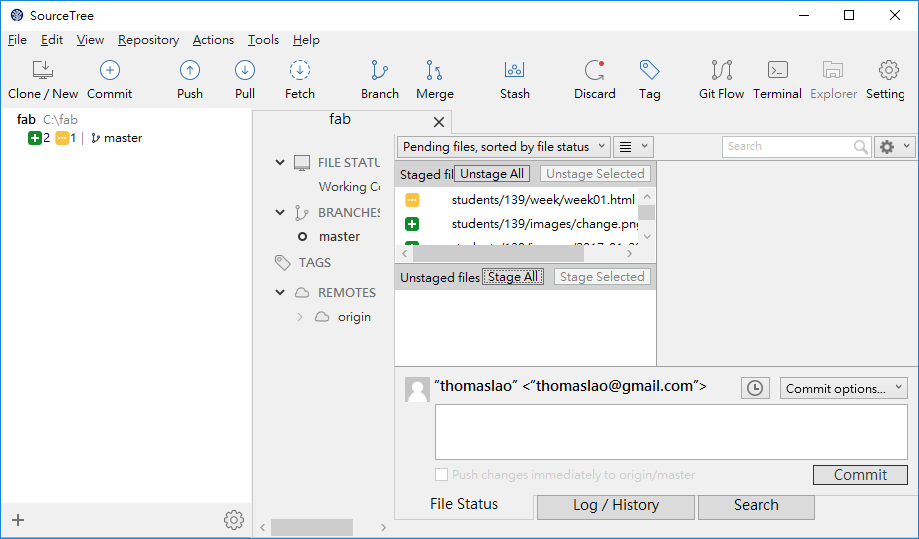Open the Commit options dropdown
Screen dimensions: 919x539
[843, 388]
